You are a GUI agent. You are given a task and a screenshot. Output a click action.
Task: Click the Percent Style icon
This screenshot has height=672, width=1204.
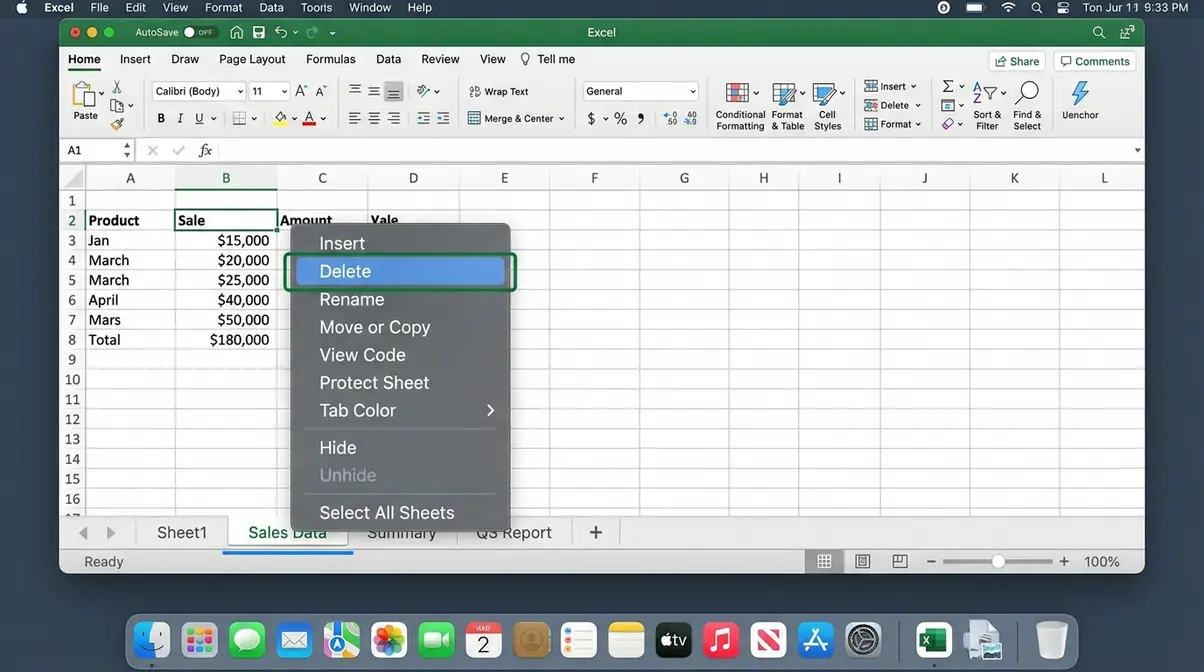620,118
